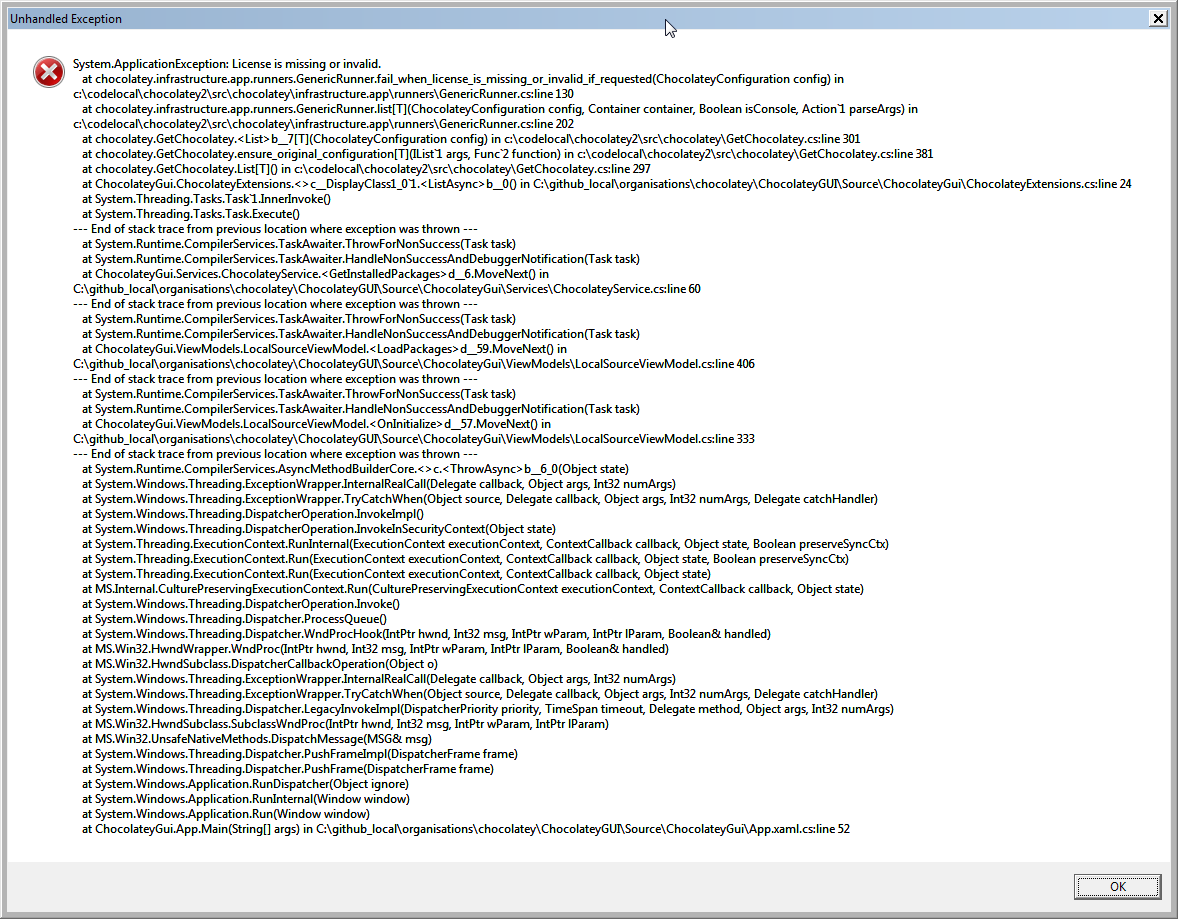Click the DispatcherOperation.Invoke() line

pos(241,605)
